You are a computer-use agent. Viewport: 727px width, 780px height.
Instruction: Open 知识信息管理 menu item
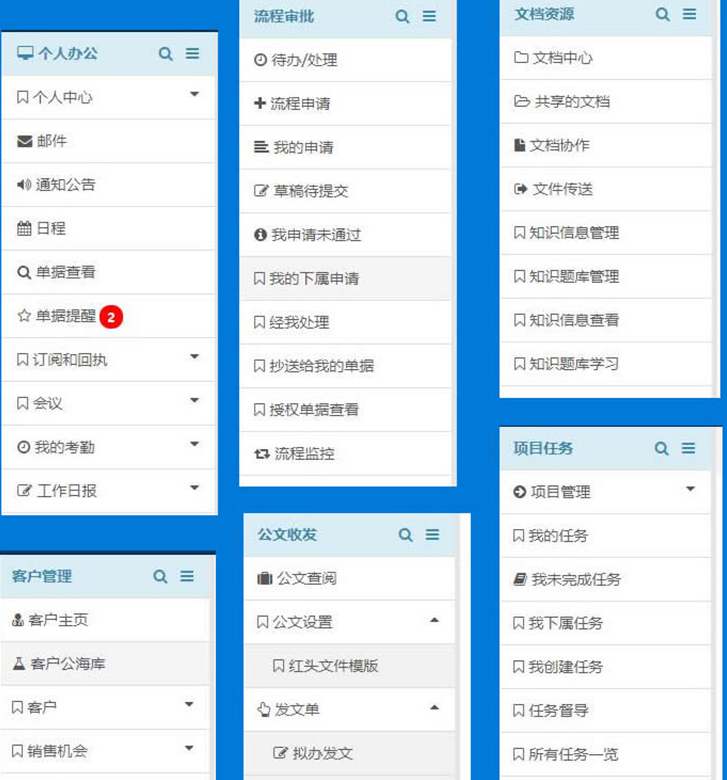coord(606,232)
